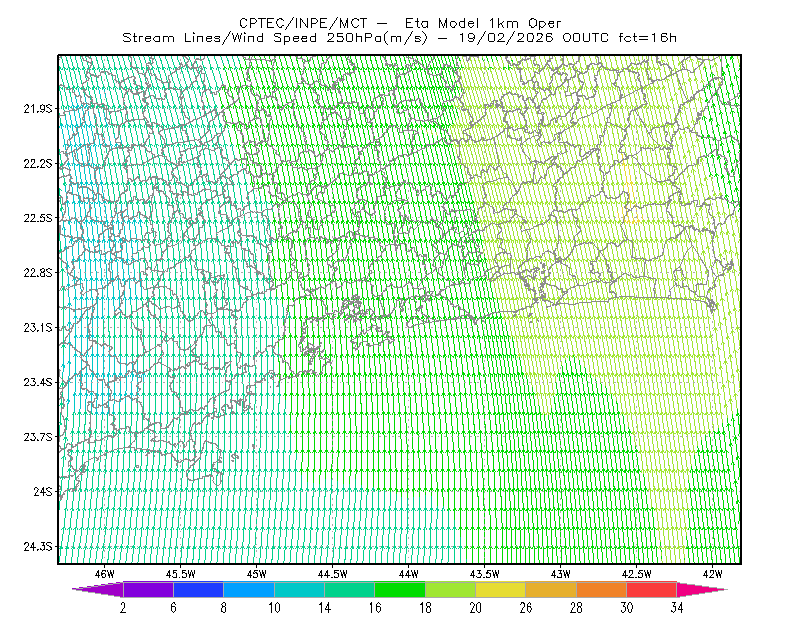Click the amber color bar segment
Viewport: 800px width, 618px height.
551,589
